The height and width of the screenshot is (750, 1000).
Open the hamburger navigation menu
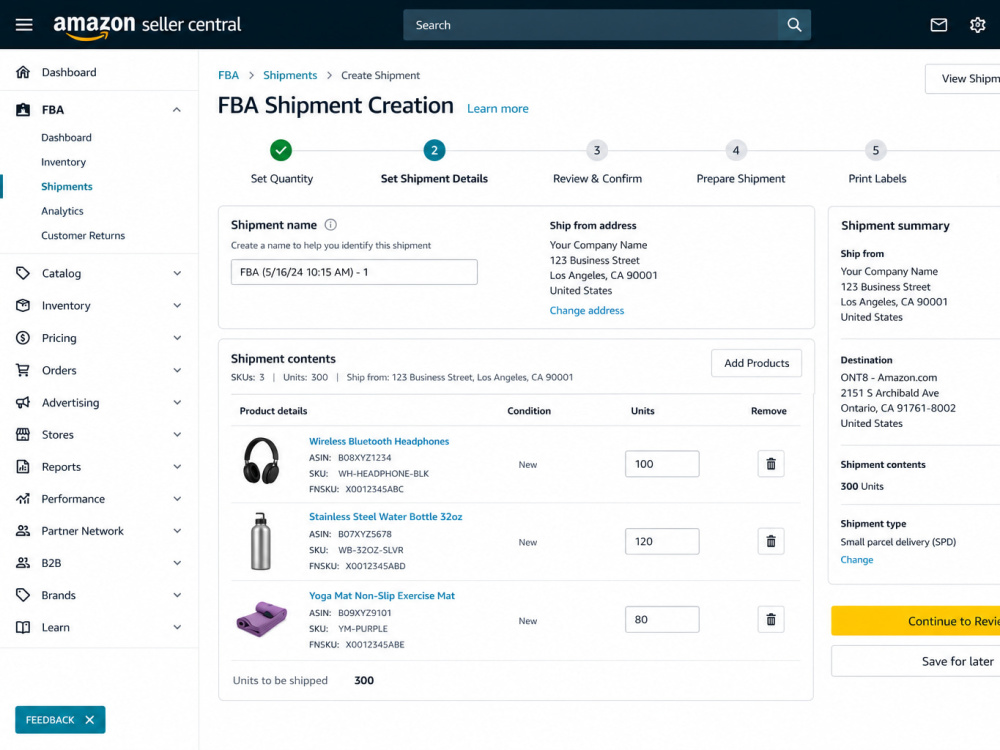(x=24, y=25)
